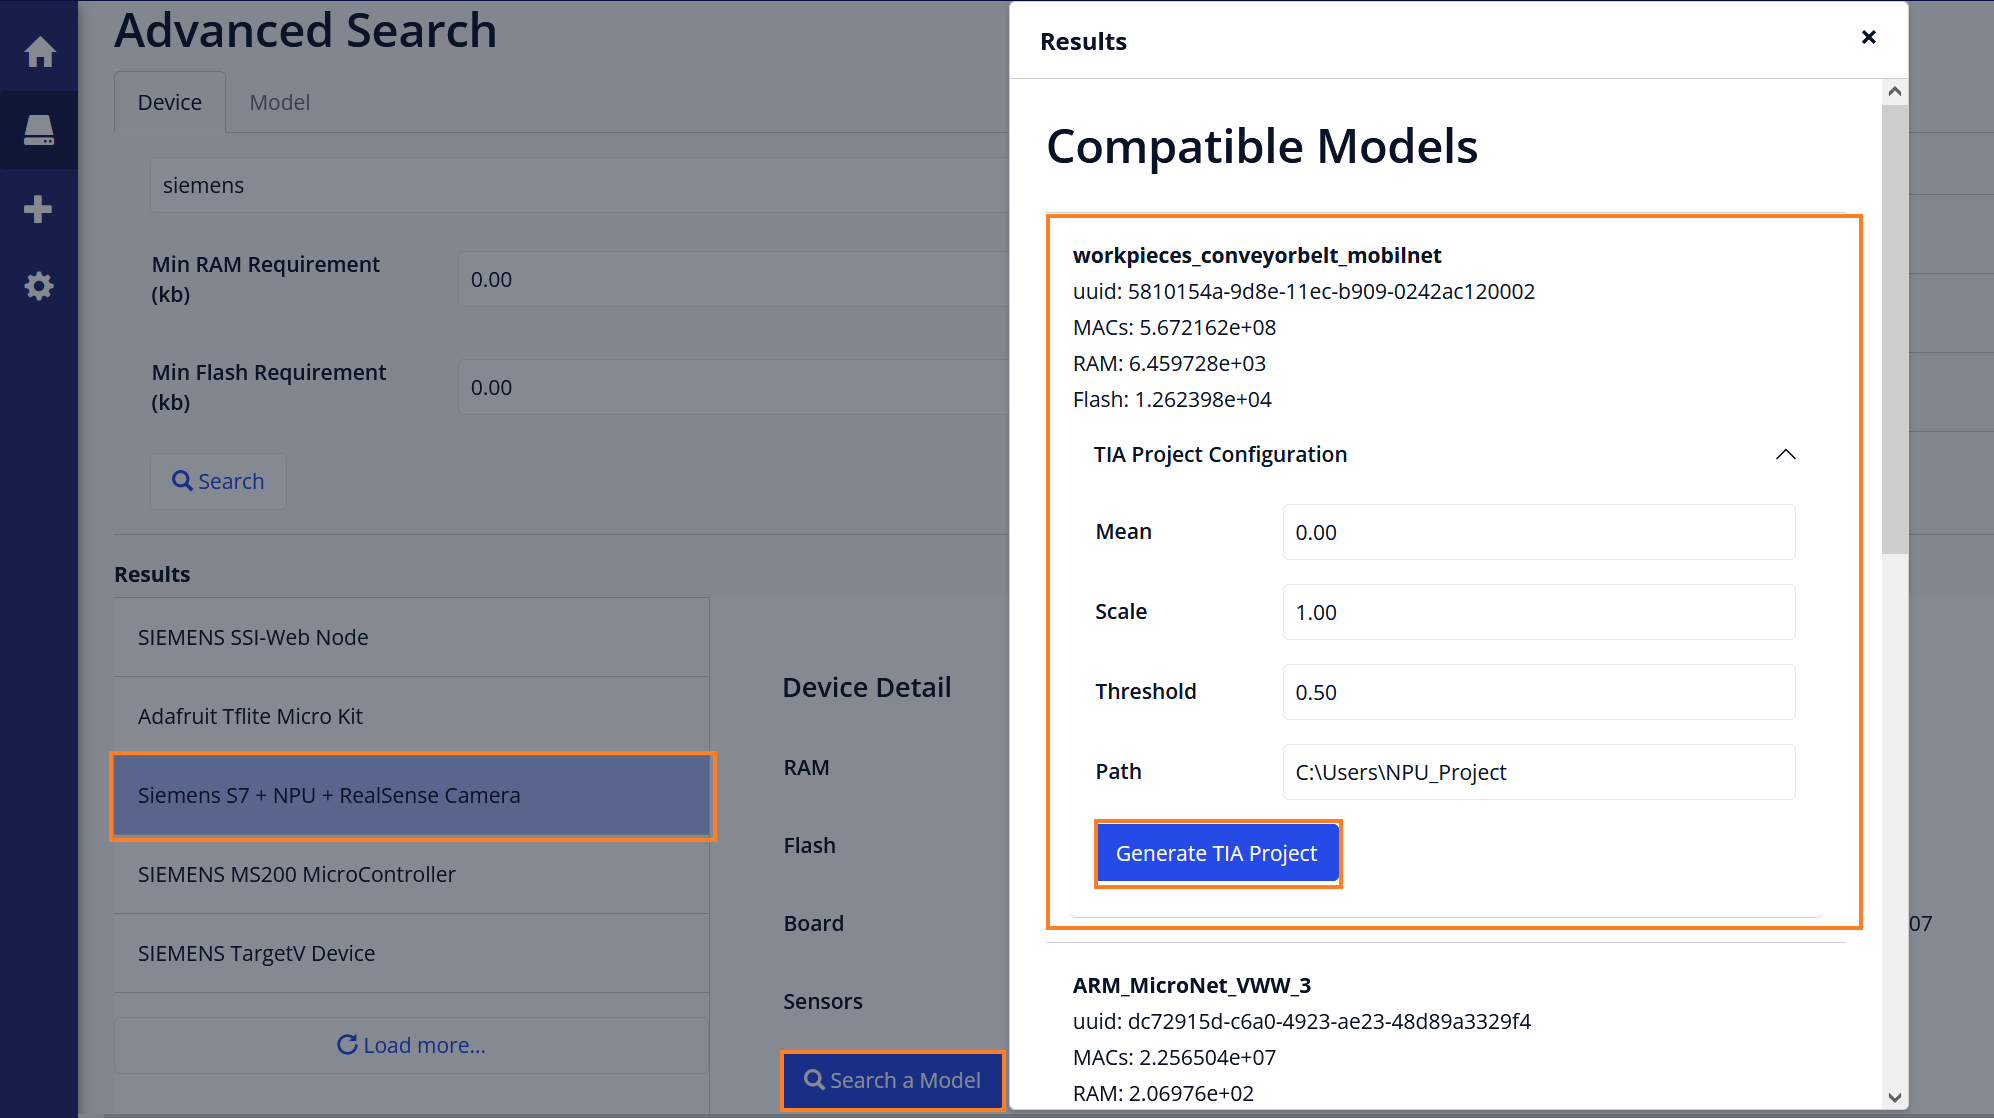The height and width of the screenshot is (1118, 1994).
Task: Click the Search a Model button
Action: 892,1080
